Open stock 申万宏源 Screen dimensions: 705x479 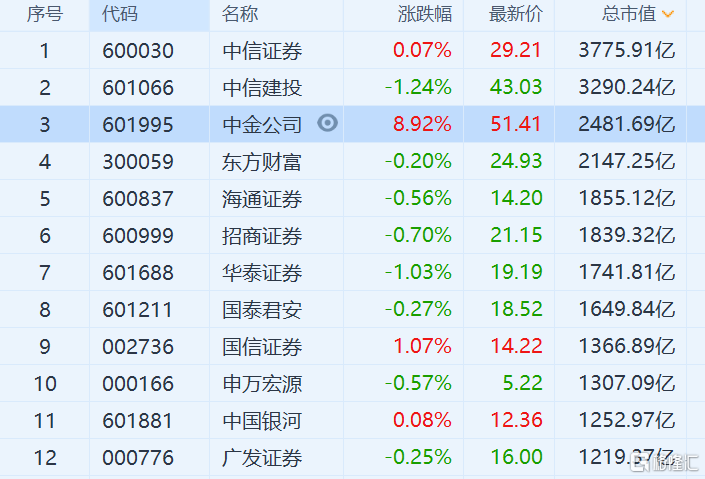(x=262, y=384)
